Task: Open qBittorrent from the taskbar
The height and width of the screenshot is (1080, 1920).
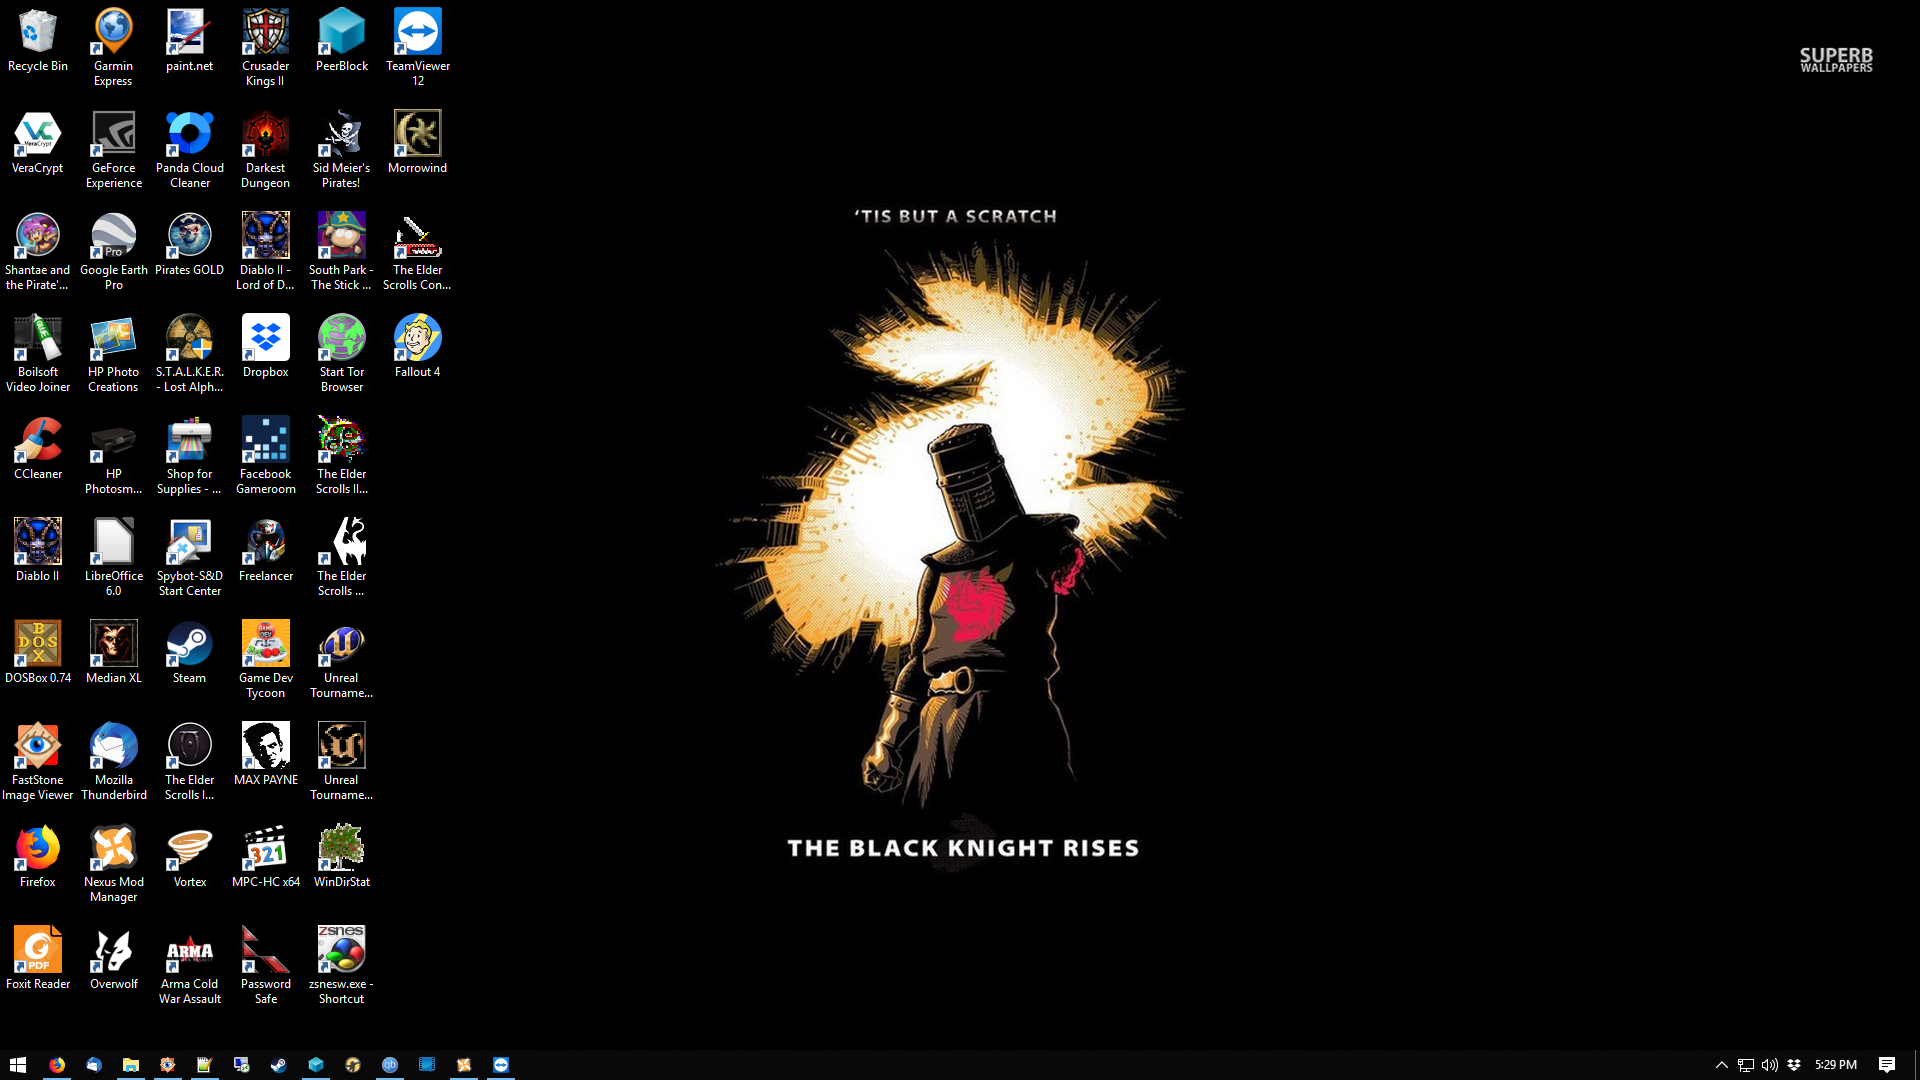Action: [390, 1065]
